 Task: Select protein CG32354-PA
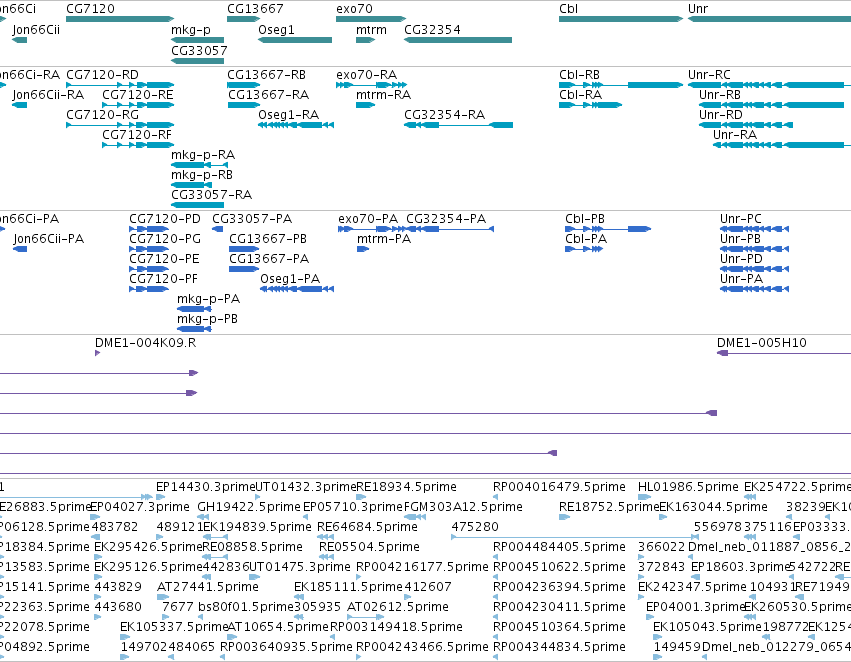(x=450, y=229)
